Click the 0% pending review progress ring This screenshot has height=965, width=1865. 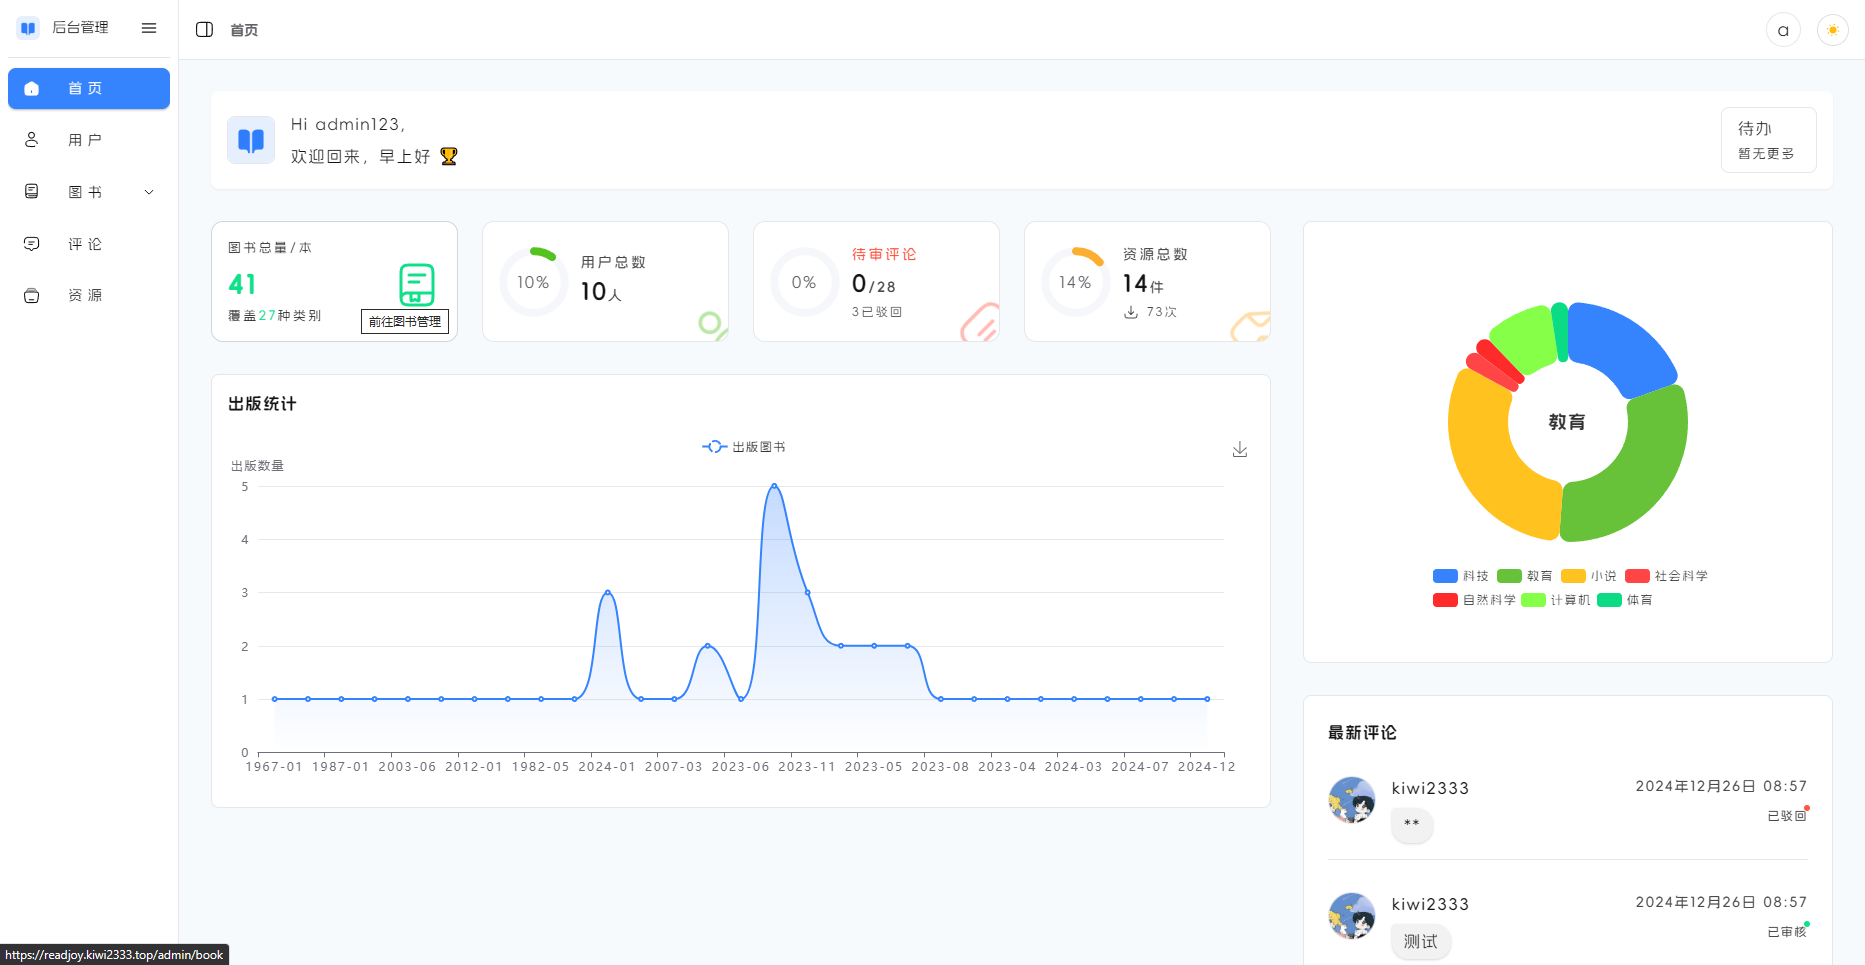tap(804, 282)
